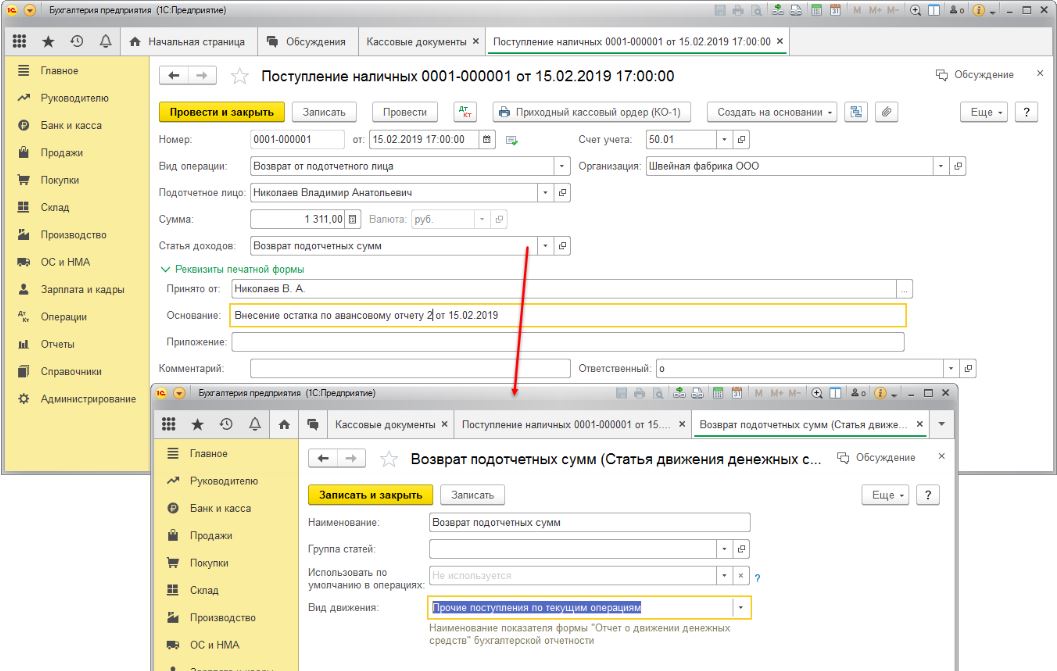Open Еще menu in back window
The width and height of the screenshot is (1057, 671).
(x=984, y=112)
